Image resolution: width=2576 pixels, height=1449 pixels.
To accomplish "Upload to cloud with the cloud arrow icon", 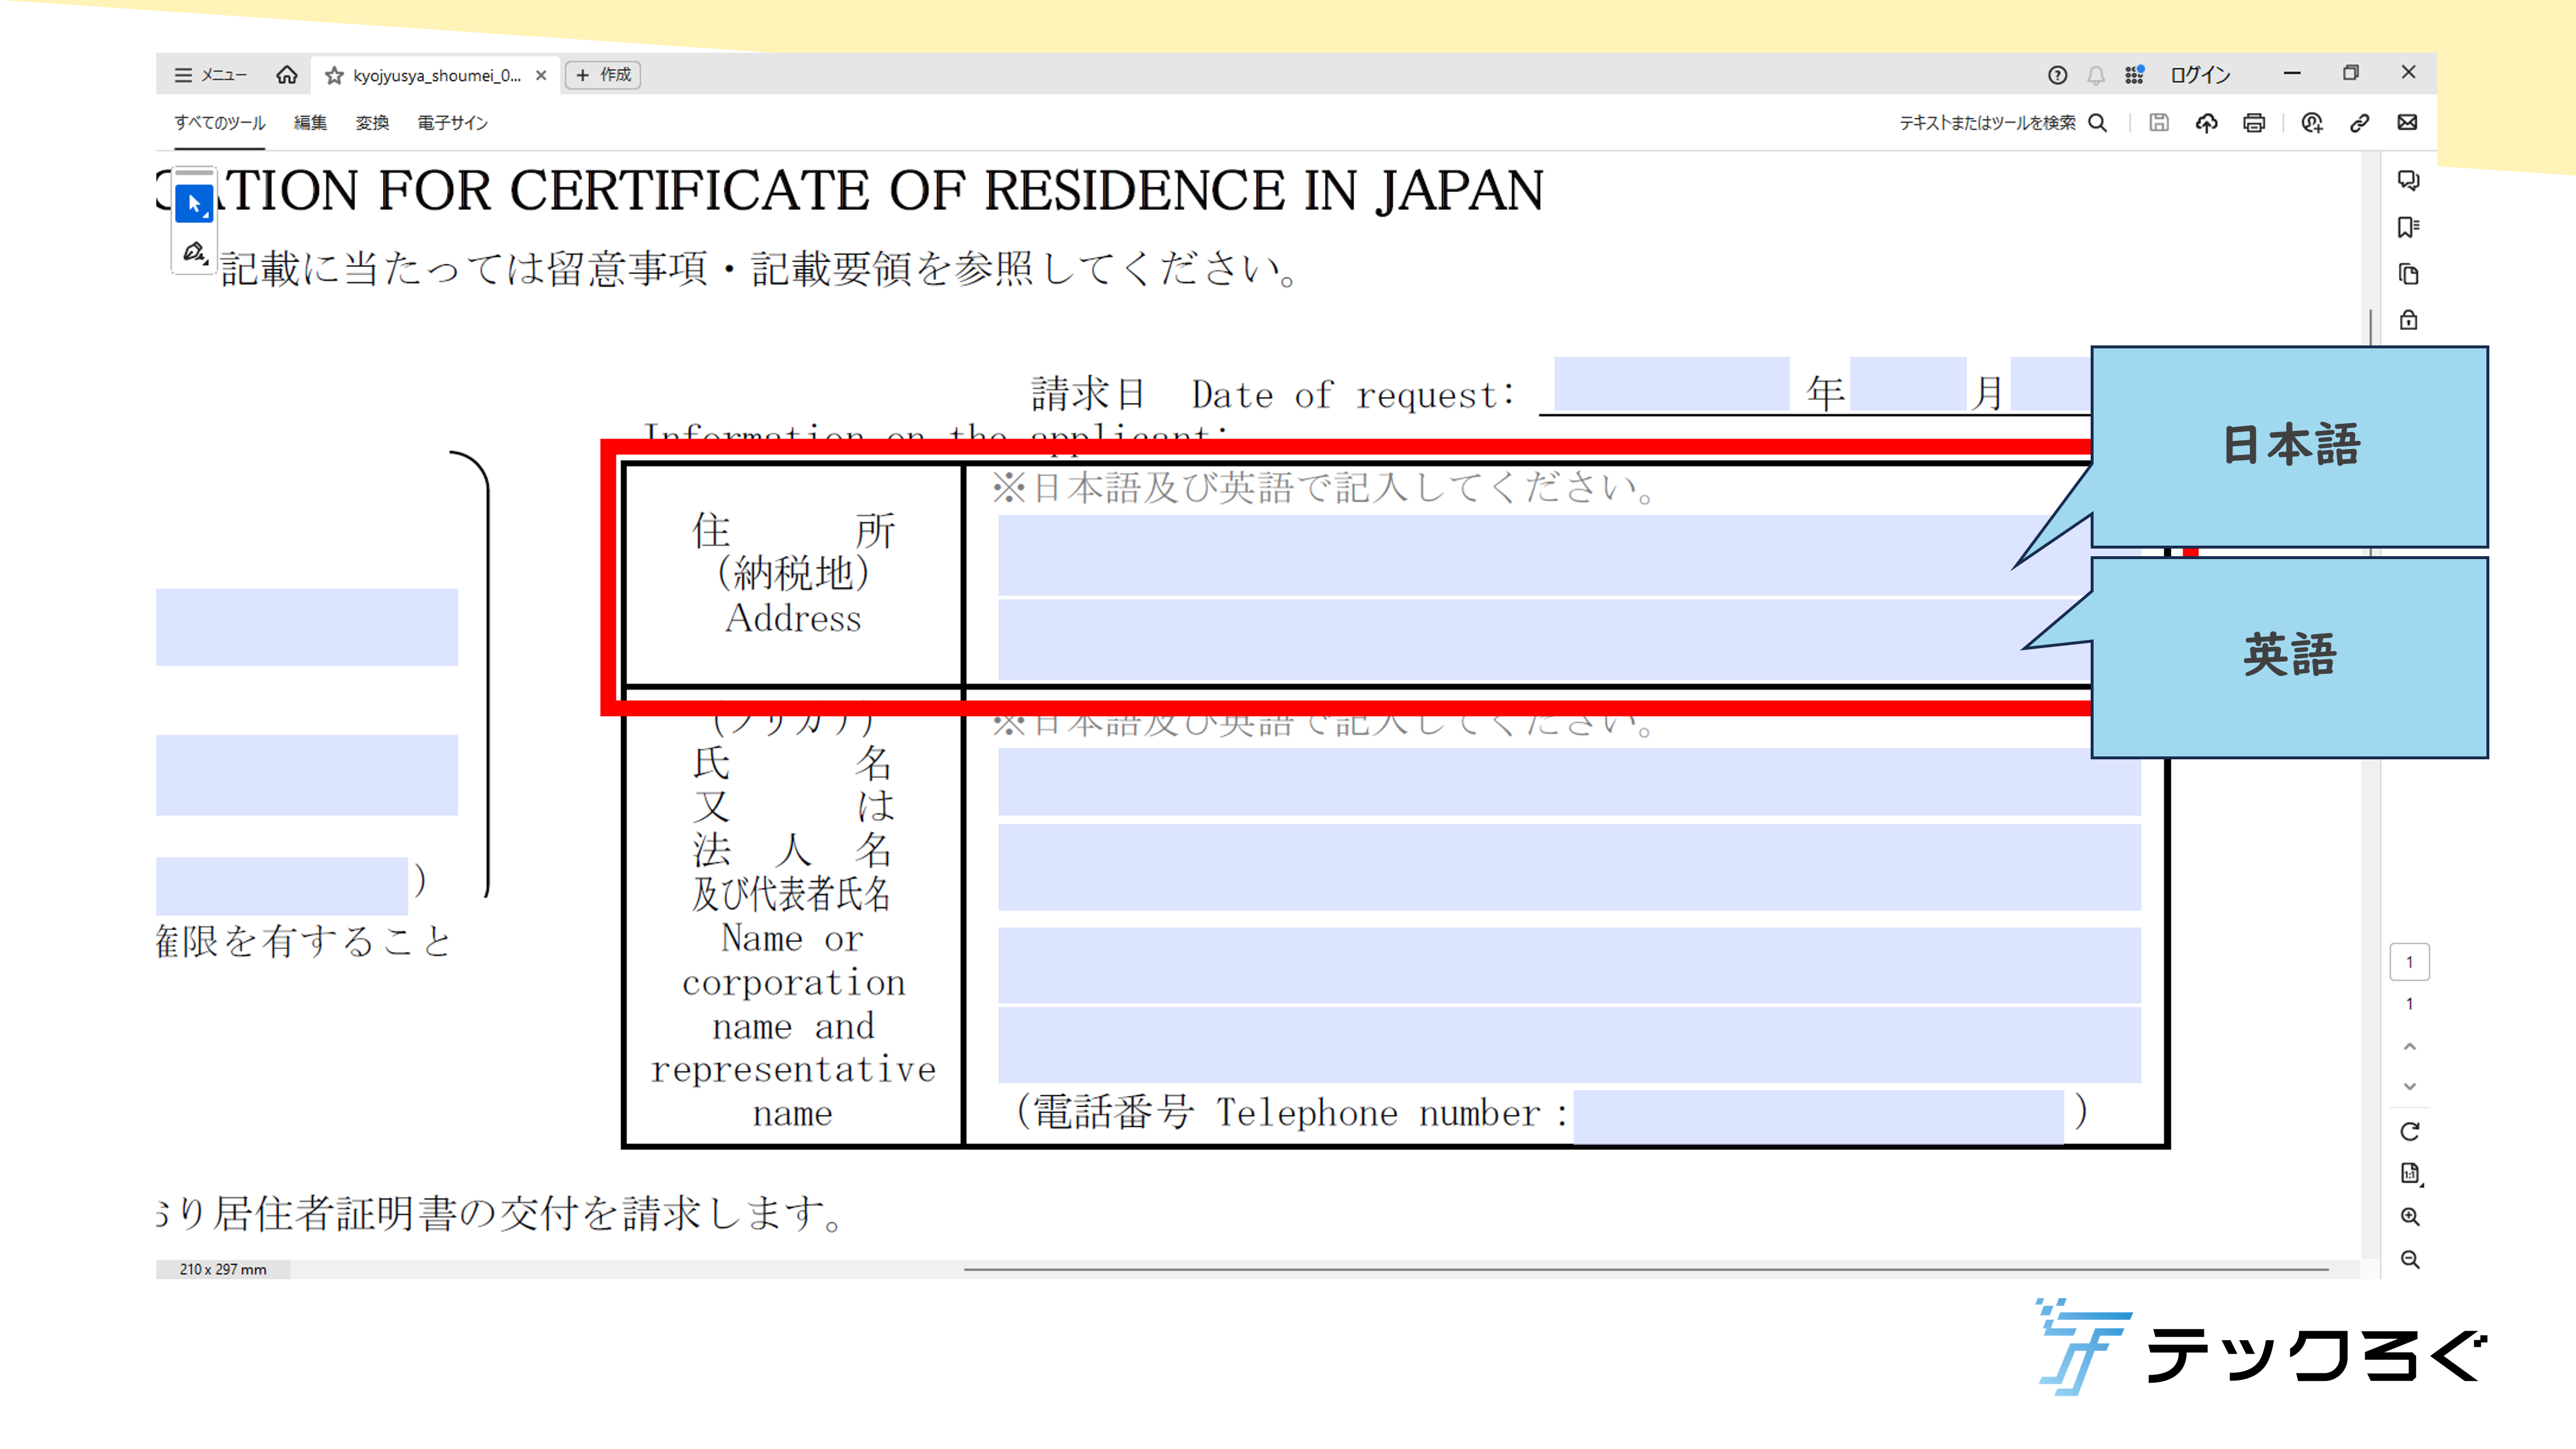I will 2206,123.
